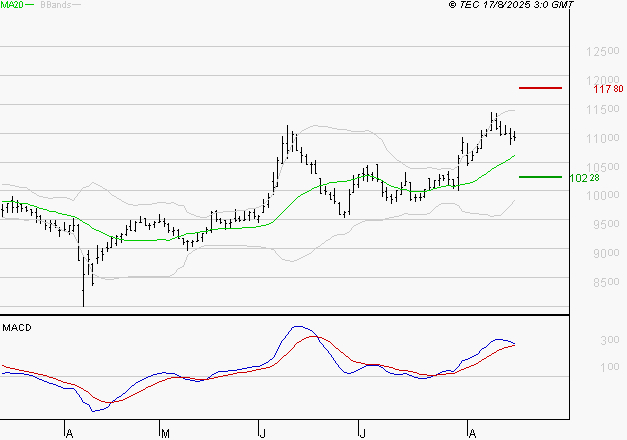Click the 8500 price axis label
The height and width of the screenshot is (440, 627).
tap(606, 282)
